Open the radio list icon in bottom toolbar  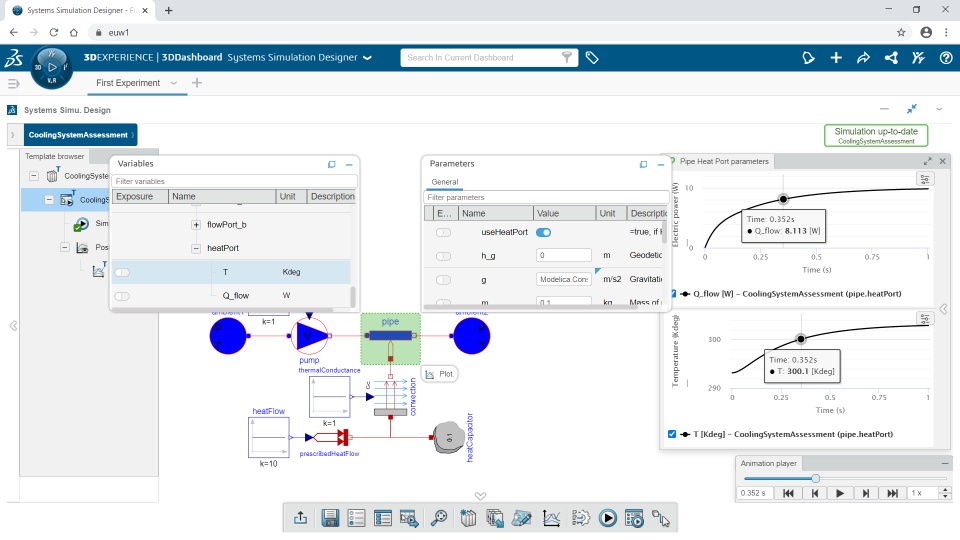point(356,518)
